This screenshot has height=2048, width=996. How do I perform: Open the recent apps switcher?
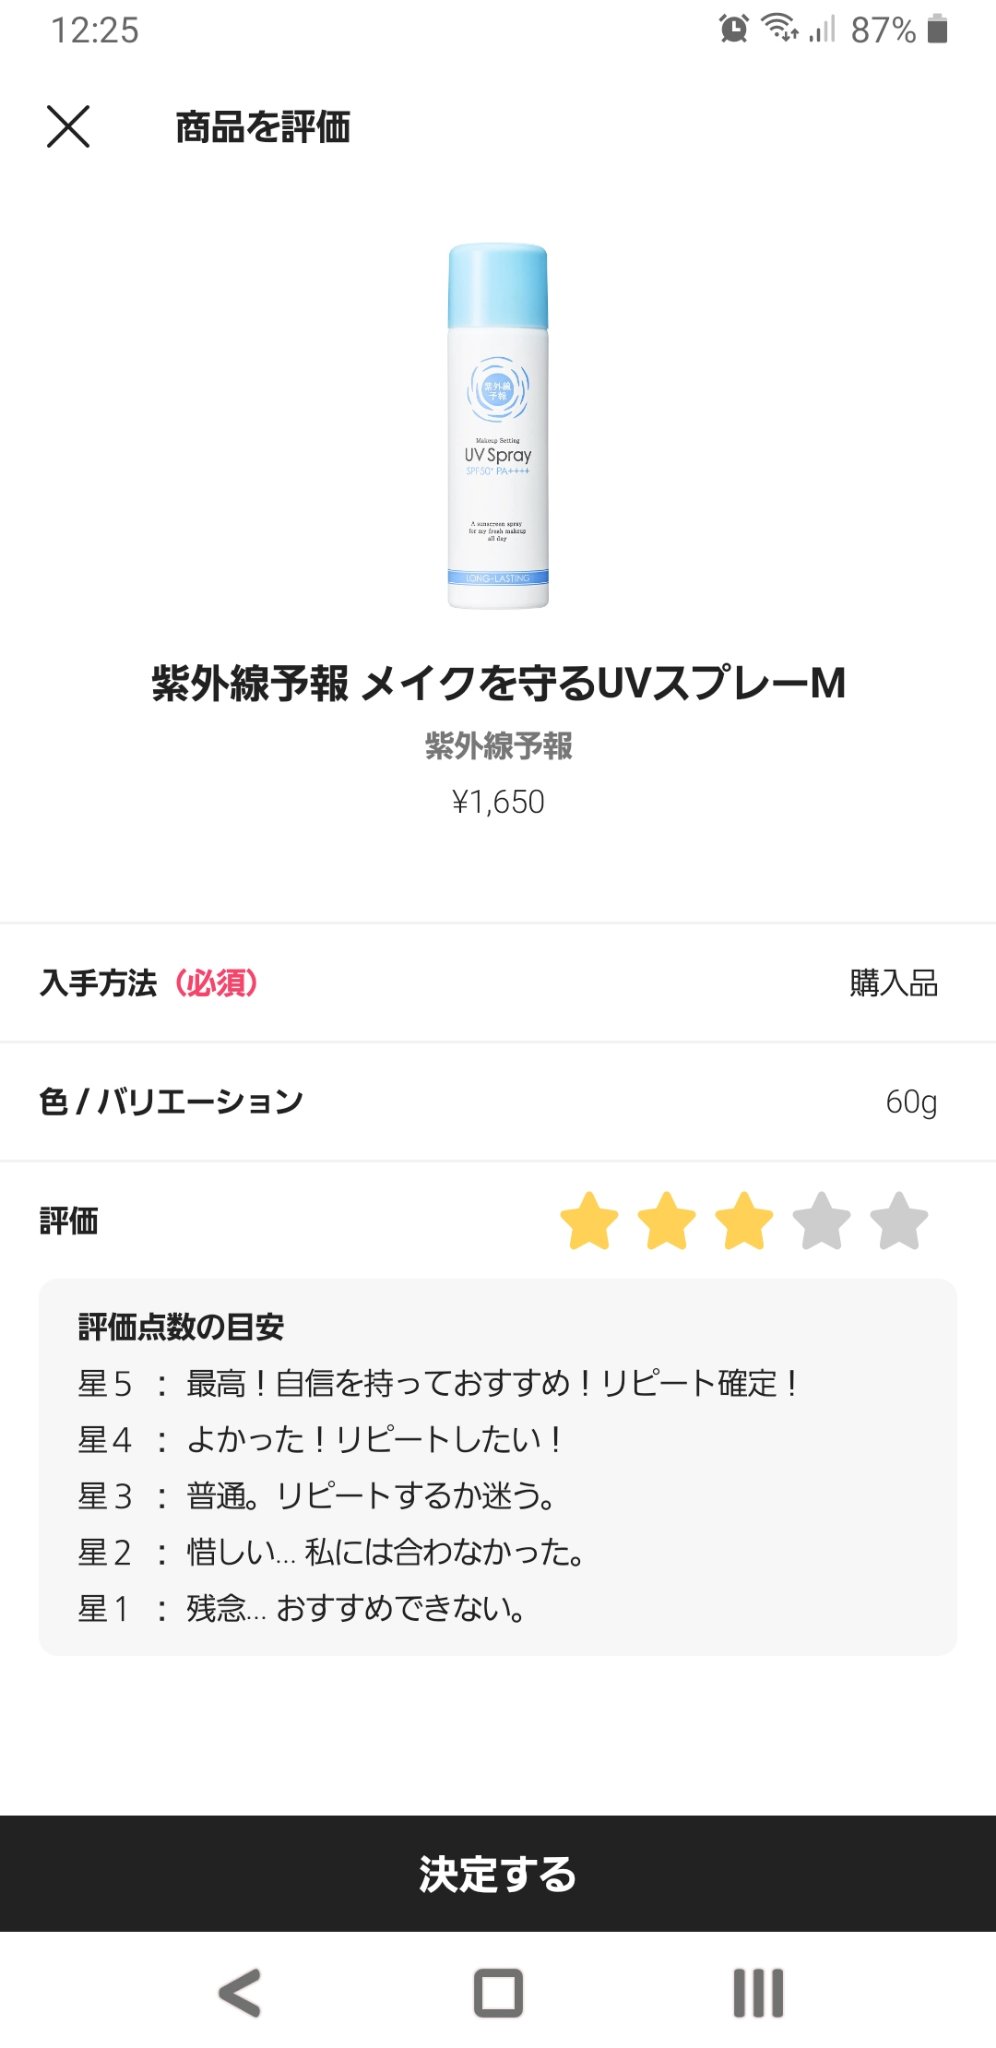tap(758, 1992)
